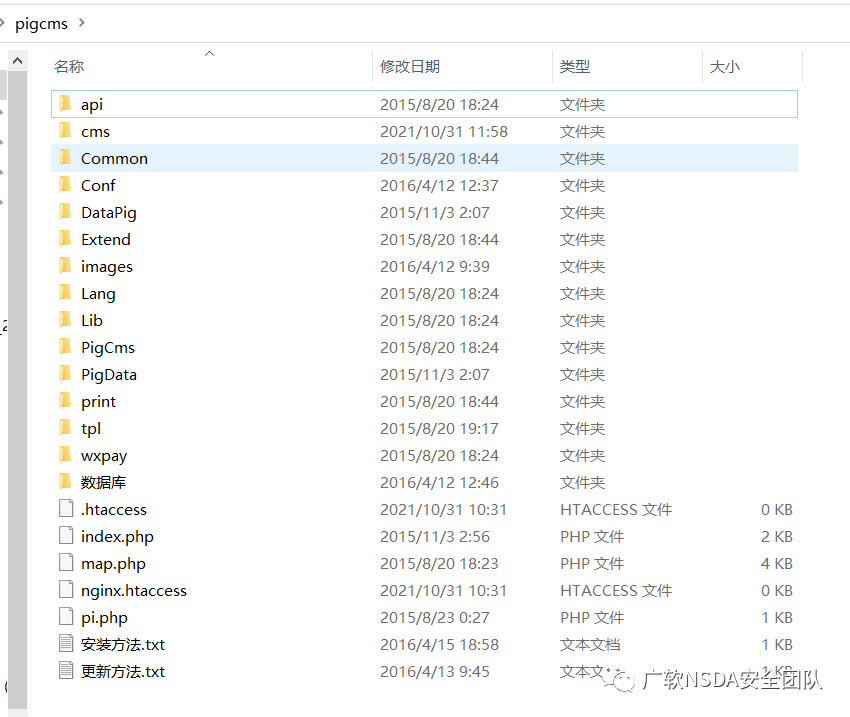Select the wxpay folder name
Screen dimensions: 850x717
104,456
